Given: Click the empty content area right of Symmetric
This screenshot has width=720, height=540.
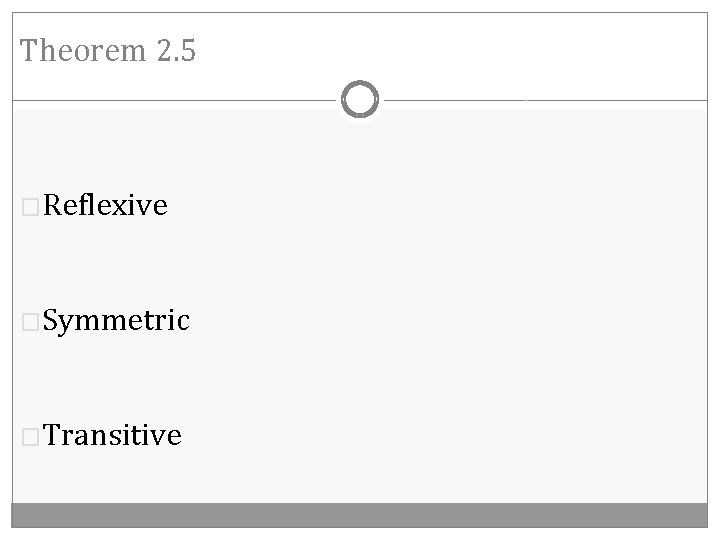Looking at the screenshot, I should pyautogui.click(x=450, y=321).
